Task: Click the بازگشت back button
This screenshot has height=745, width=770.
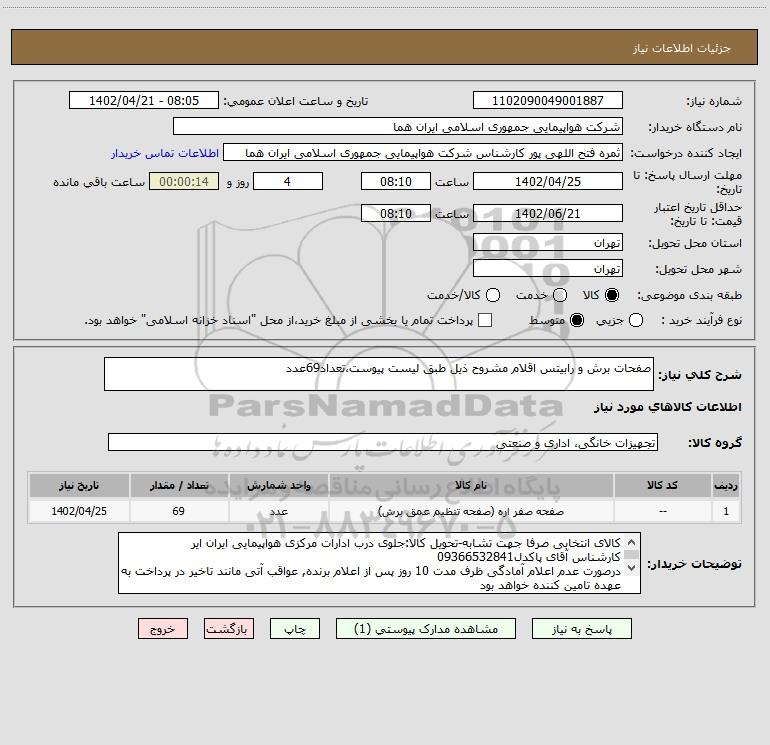Action: (x=229, y=629)
